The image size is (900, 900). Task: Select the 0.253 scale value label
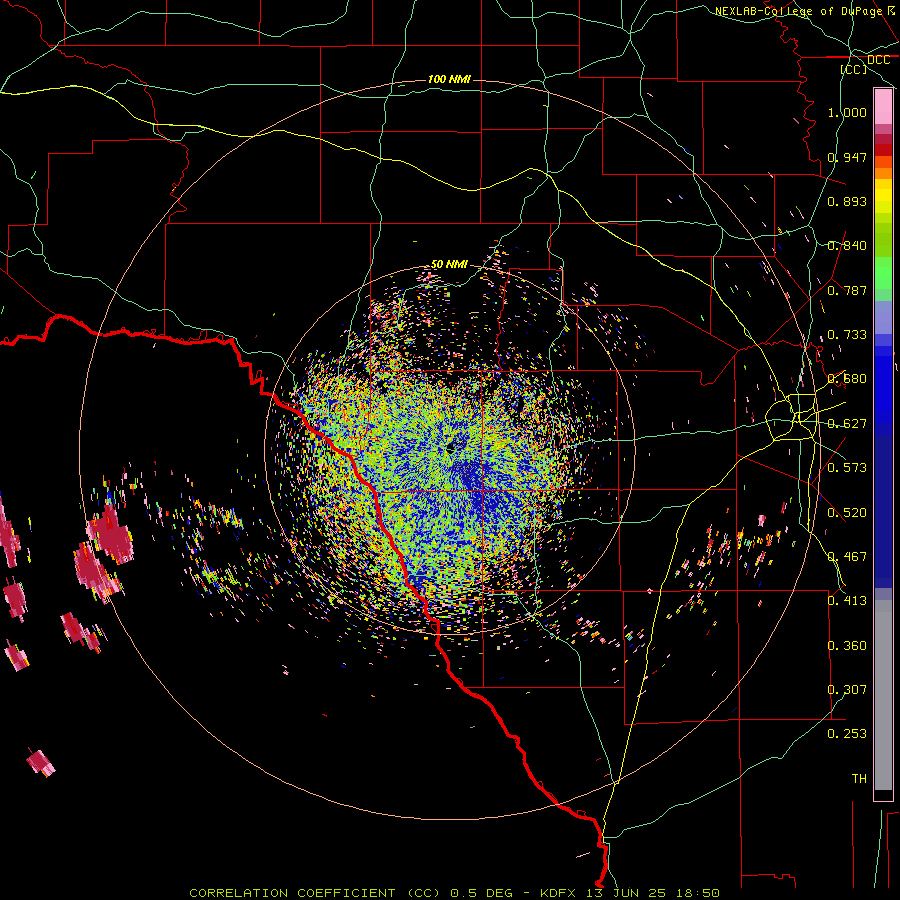847,734
